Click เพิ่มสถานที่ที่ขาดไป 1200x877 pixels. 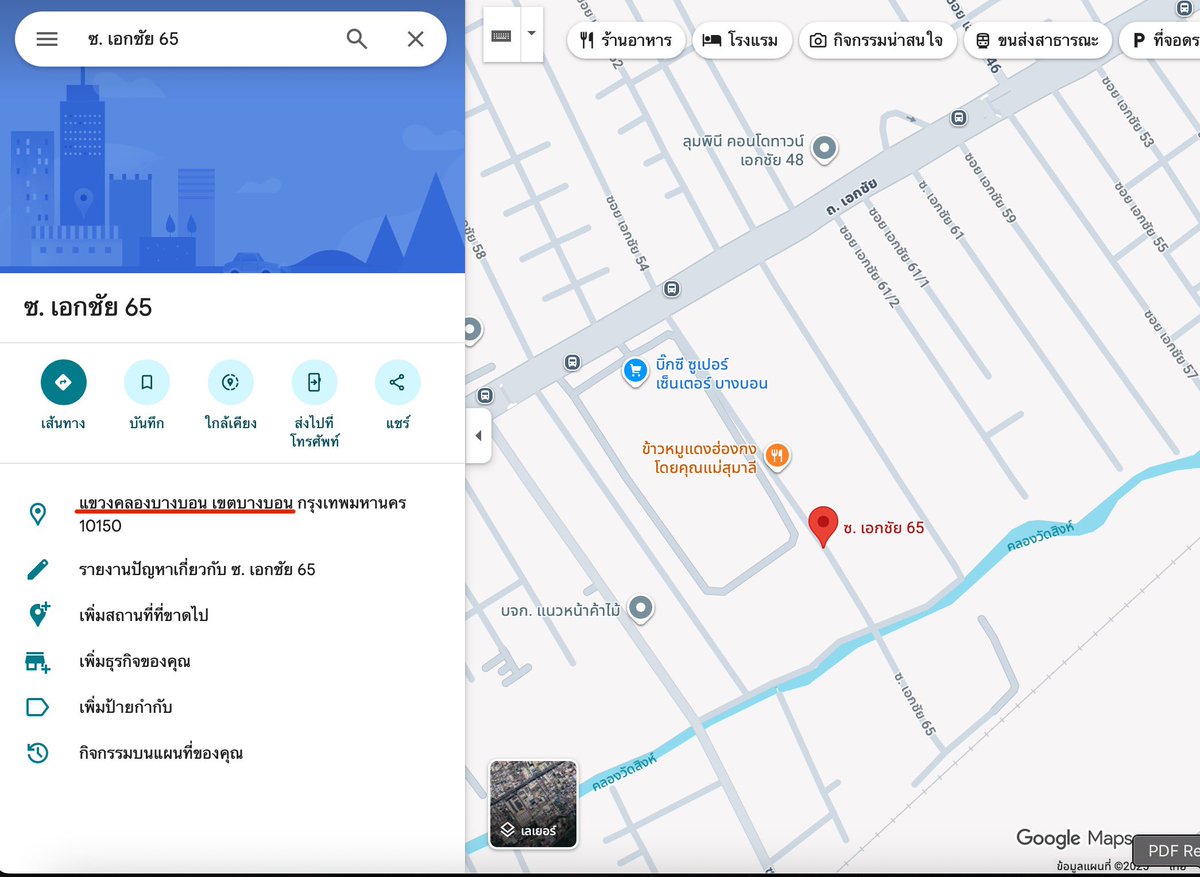tap(143, 615)
